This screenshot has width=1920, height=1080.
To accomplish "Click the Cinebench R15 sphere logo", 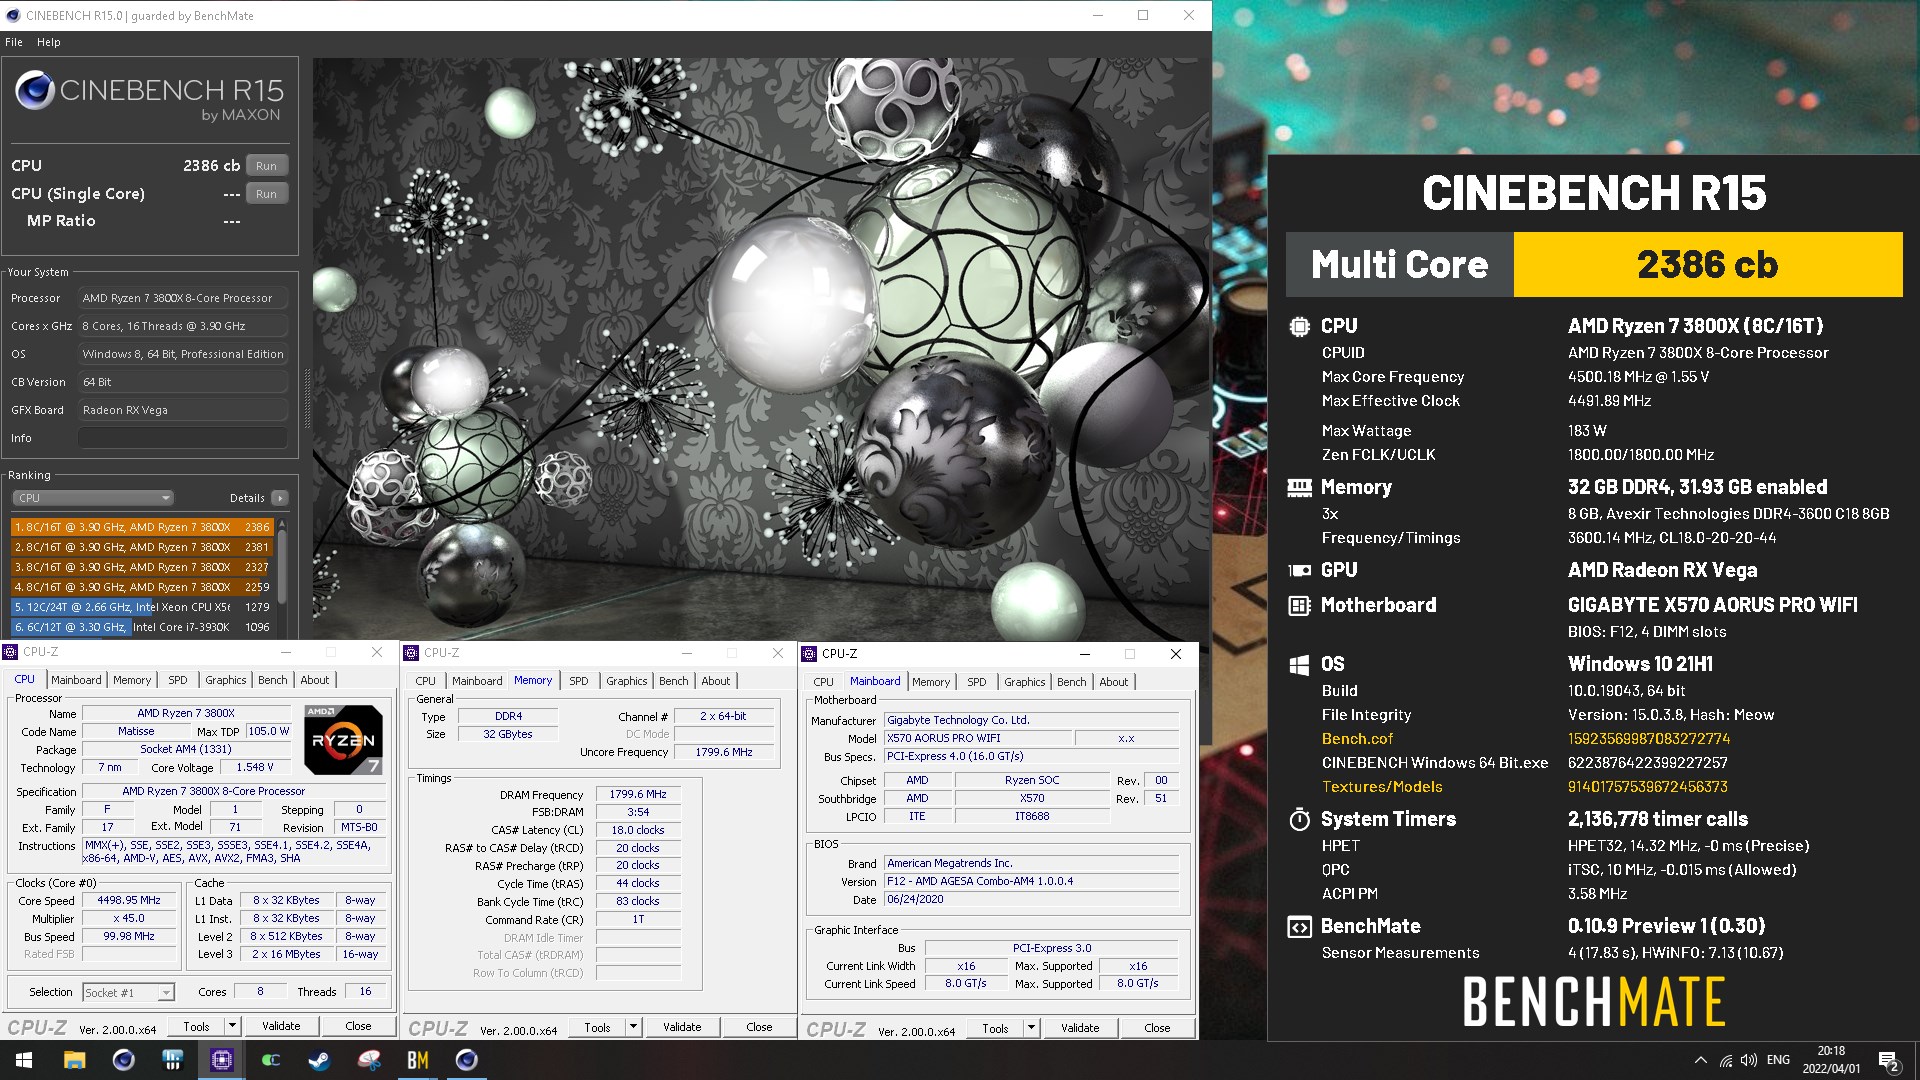I will point(34,91).
